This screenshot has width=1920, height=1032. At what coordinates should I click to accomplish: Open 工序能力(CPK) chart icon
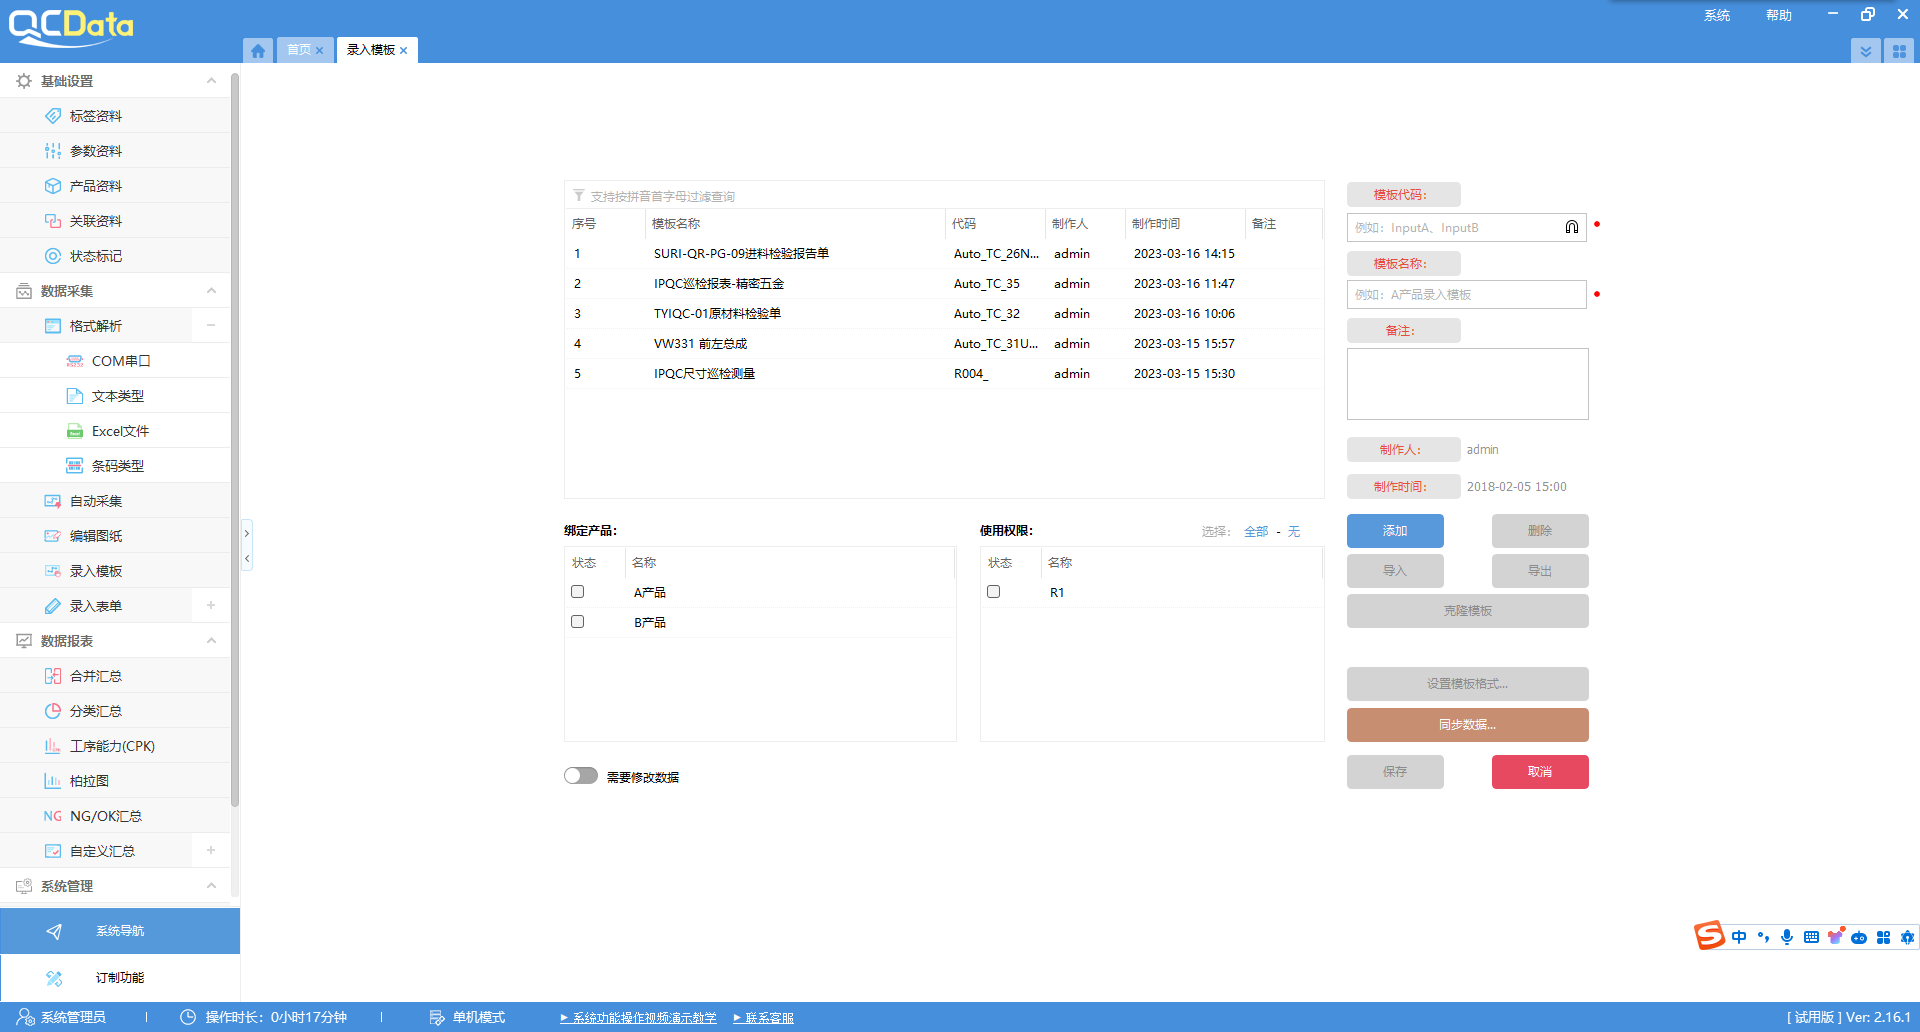53,746
